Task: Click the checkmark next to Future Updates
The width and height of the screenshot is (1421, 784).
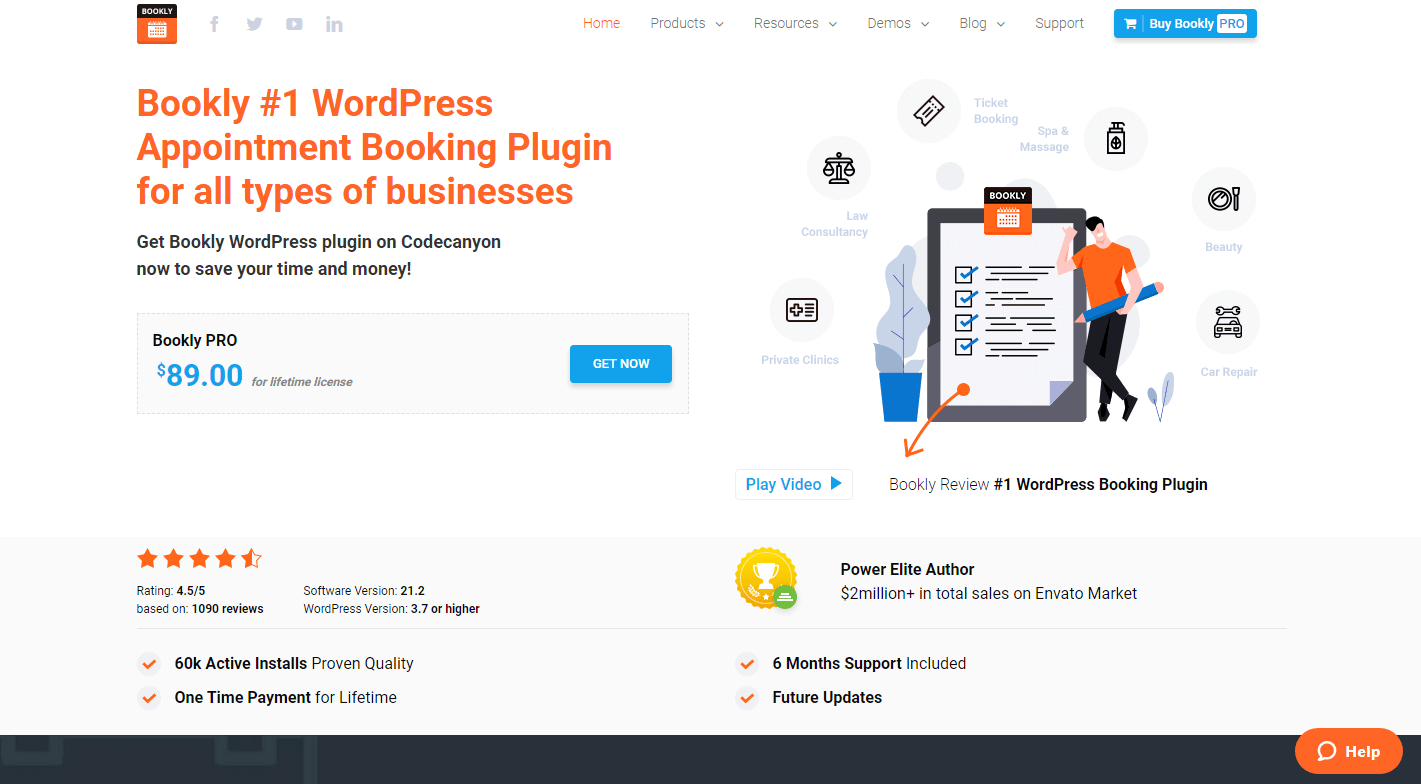Action: tap(747, 697)
